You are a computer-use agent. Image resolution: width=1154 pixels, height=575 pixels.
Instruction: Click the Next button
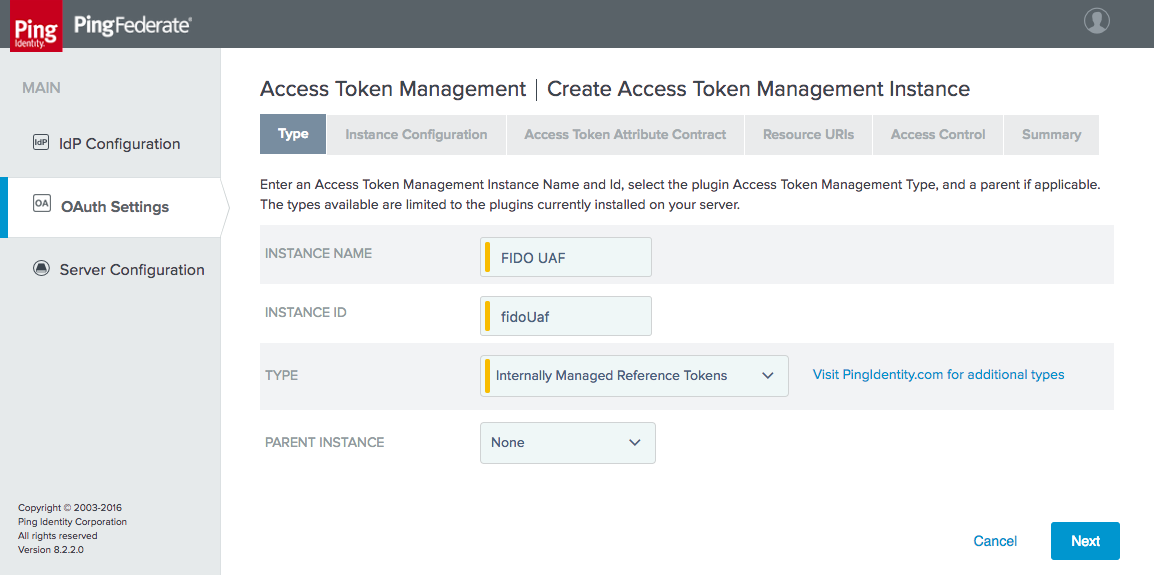coord(1086,541)
